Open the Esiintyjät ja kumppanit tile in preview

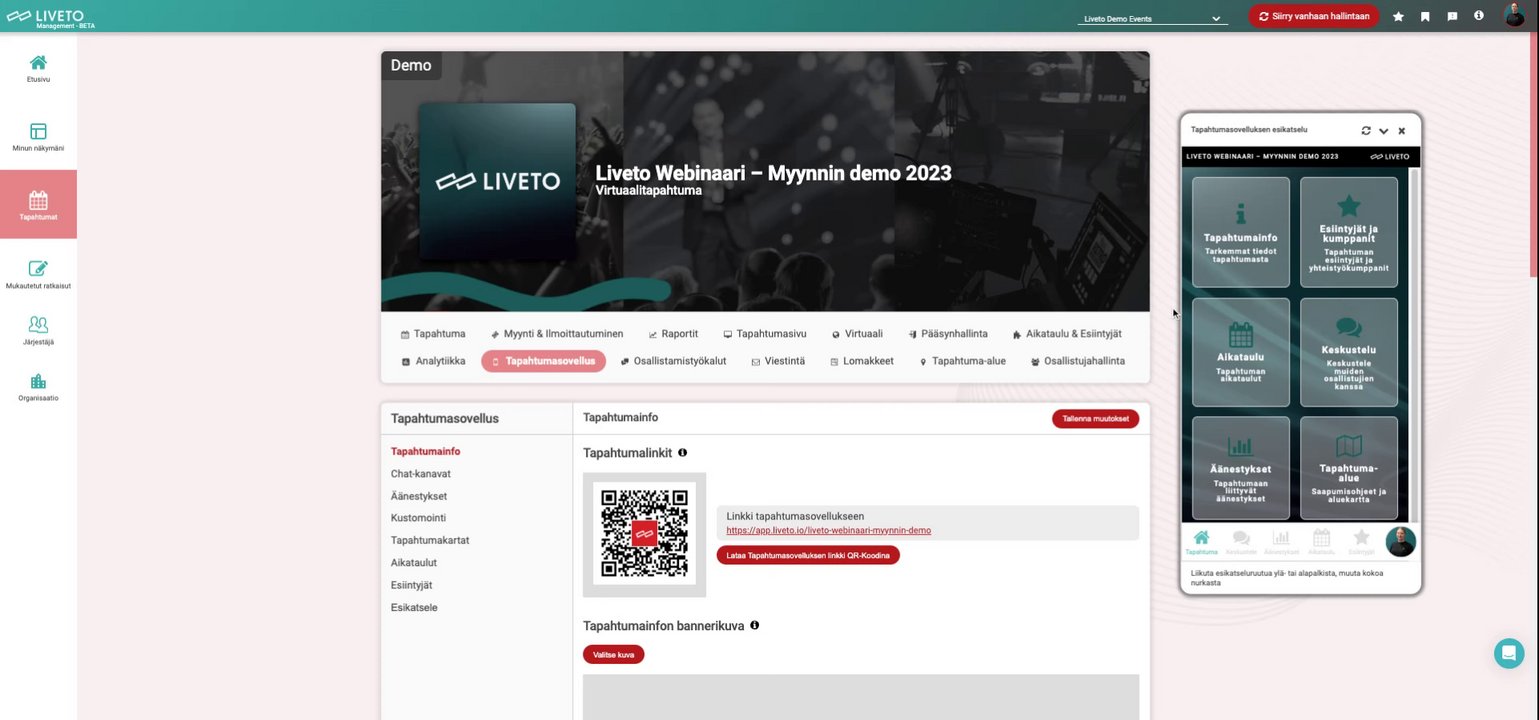(1349, 232)
